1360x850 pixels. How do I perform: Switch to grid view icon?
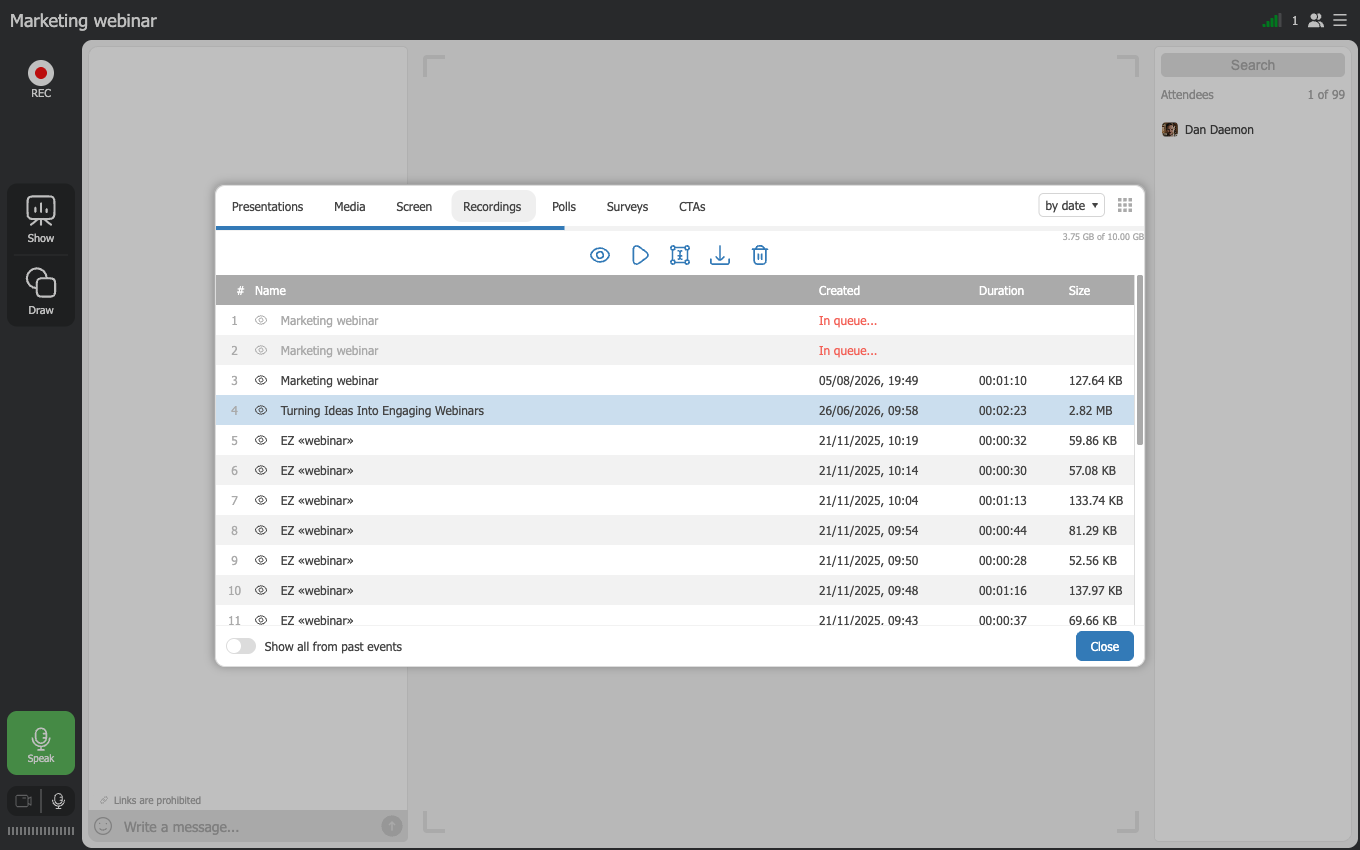1125,205
